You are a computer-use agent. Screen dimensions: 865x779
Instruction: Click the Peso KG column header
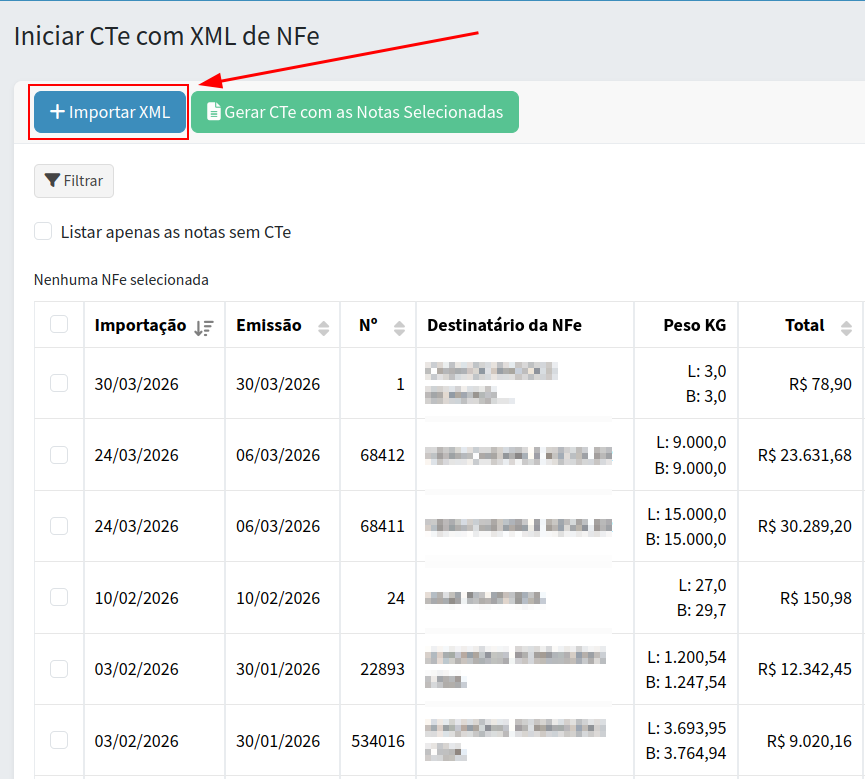point(694,325)
